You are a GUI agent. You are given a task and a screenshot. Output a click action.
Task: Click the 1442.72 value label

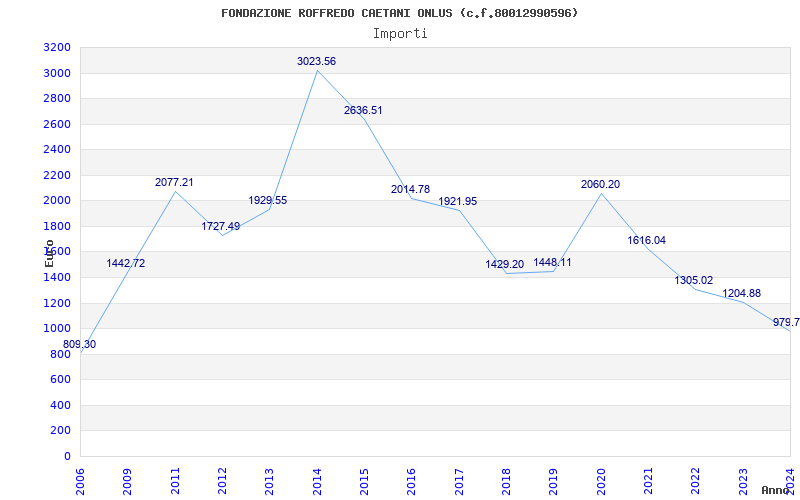pos(126,263)
